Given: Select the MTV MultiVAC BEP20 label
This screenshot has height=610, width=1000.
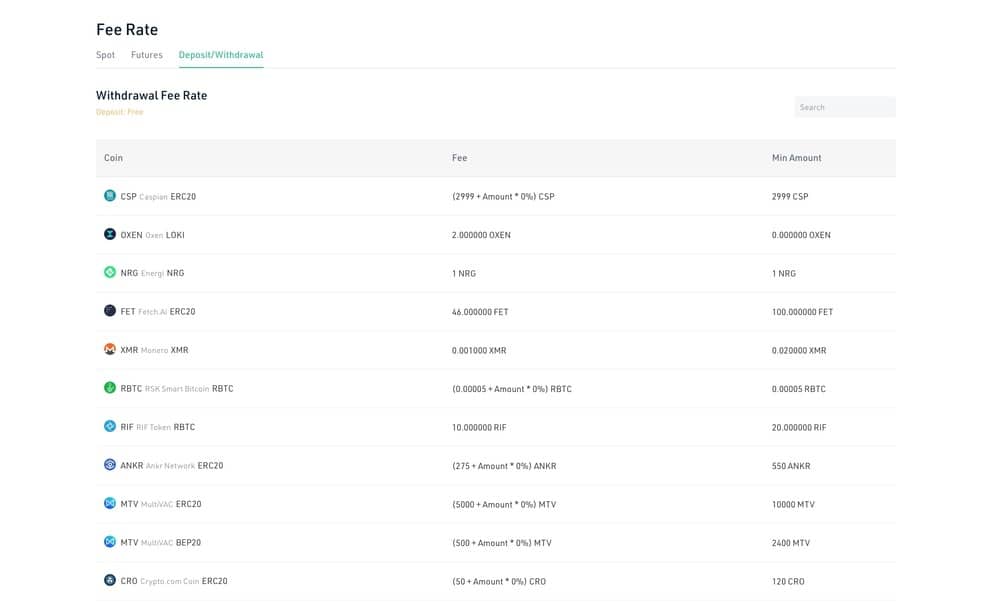Looking at the screenshot, I should pos(161,542).
